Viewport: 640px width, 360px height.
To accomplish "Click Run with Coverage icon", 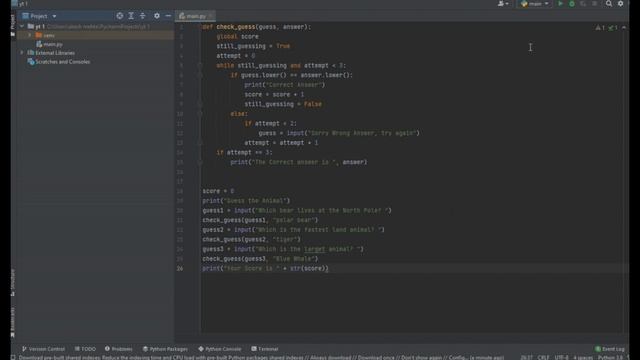I will click(x=583, y=4).
